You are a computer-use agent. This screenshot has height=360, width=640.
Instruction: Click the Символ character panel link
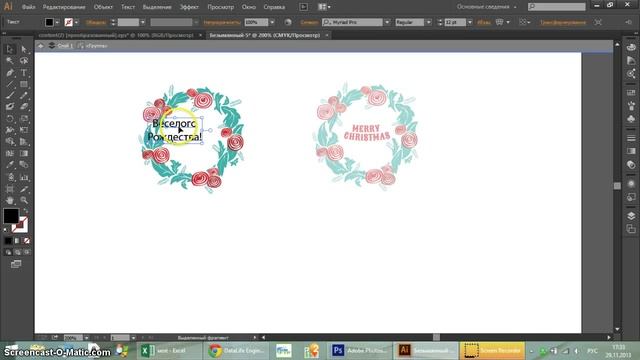pyautogui.click(x=309, y=22)
